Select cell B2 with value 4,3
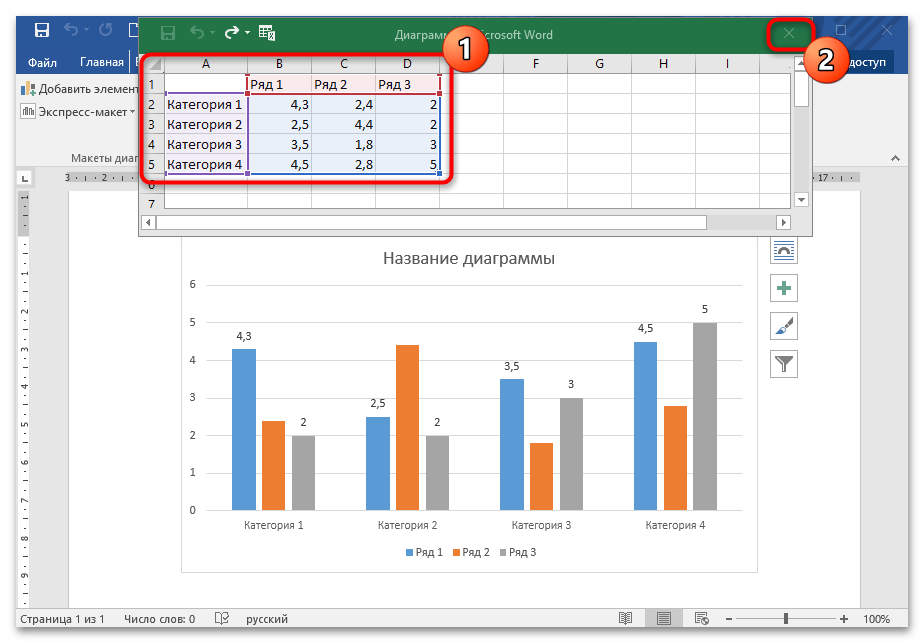 [279, 104]
